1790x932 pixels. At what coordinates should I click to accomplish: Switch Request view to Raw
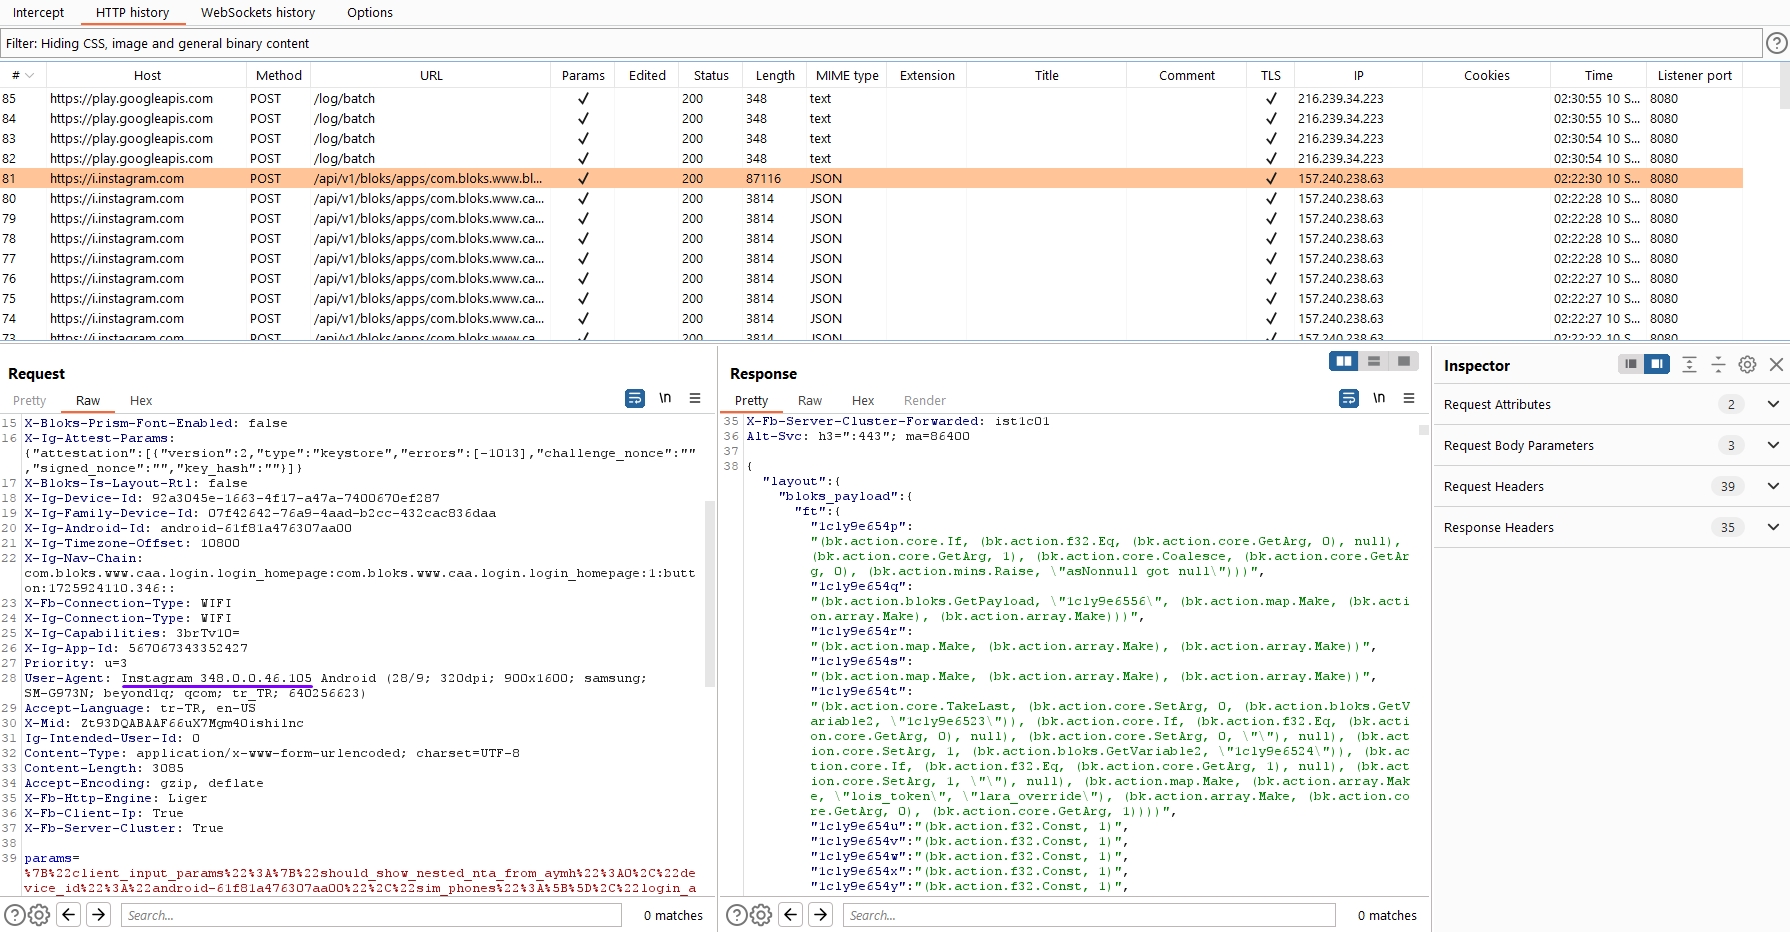pos(88,400)
